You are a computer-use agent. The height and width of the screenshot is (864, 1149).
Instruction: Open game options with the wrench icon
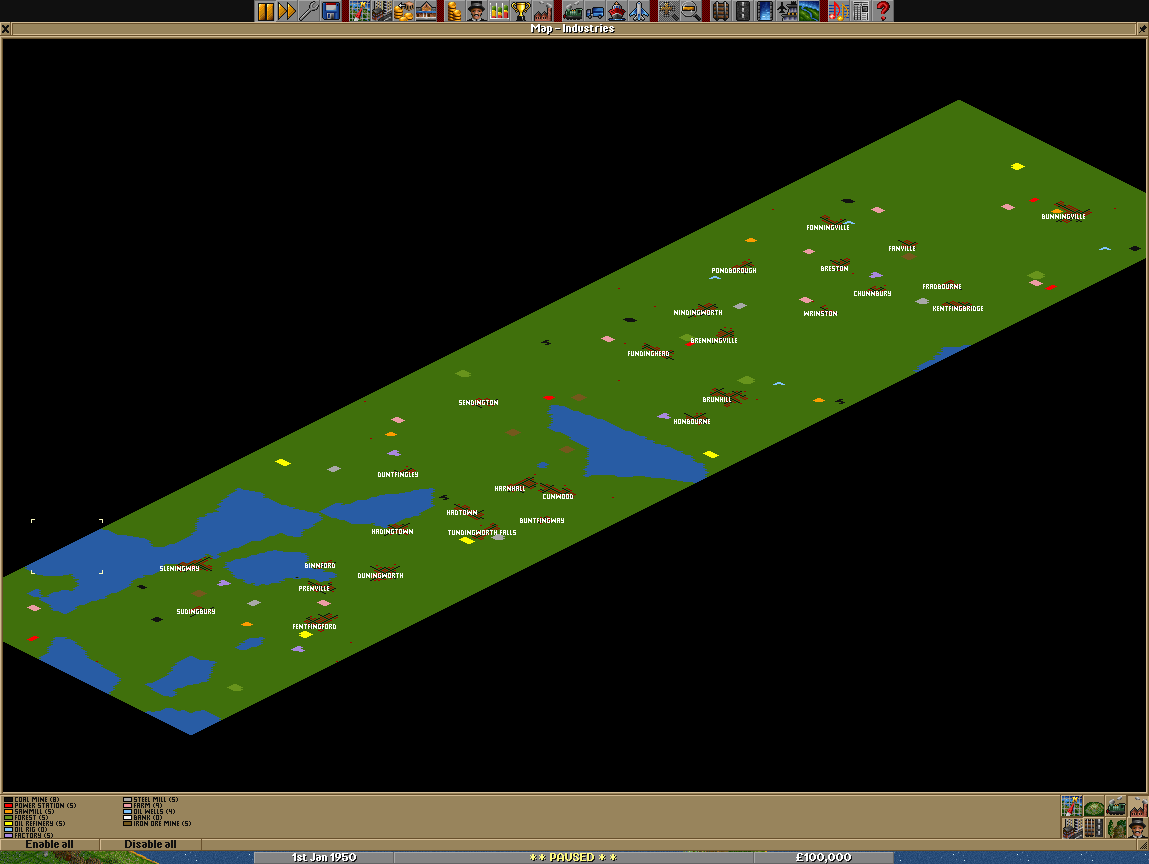click(x=309, y=11)
